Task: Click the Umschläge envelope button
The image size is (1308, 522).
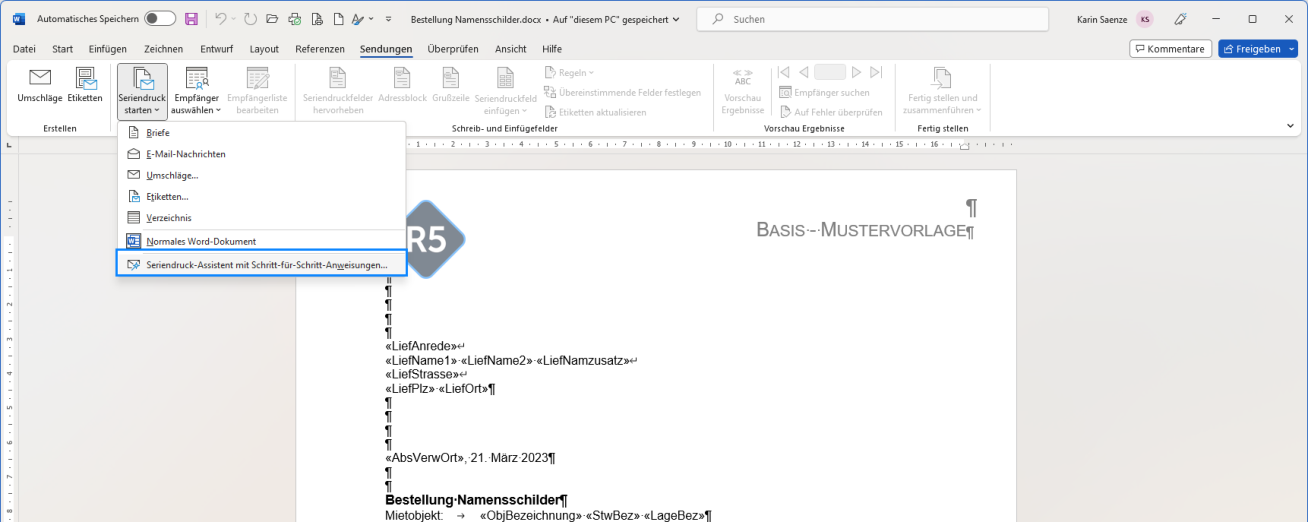Action: point(40,86)
